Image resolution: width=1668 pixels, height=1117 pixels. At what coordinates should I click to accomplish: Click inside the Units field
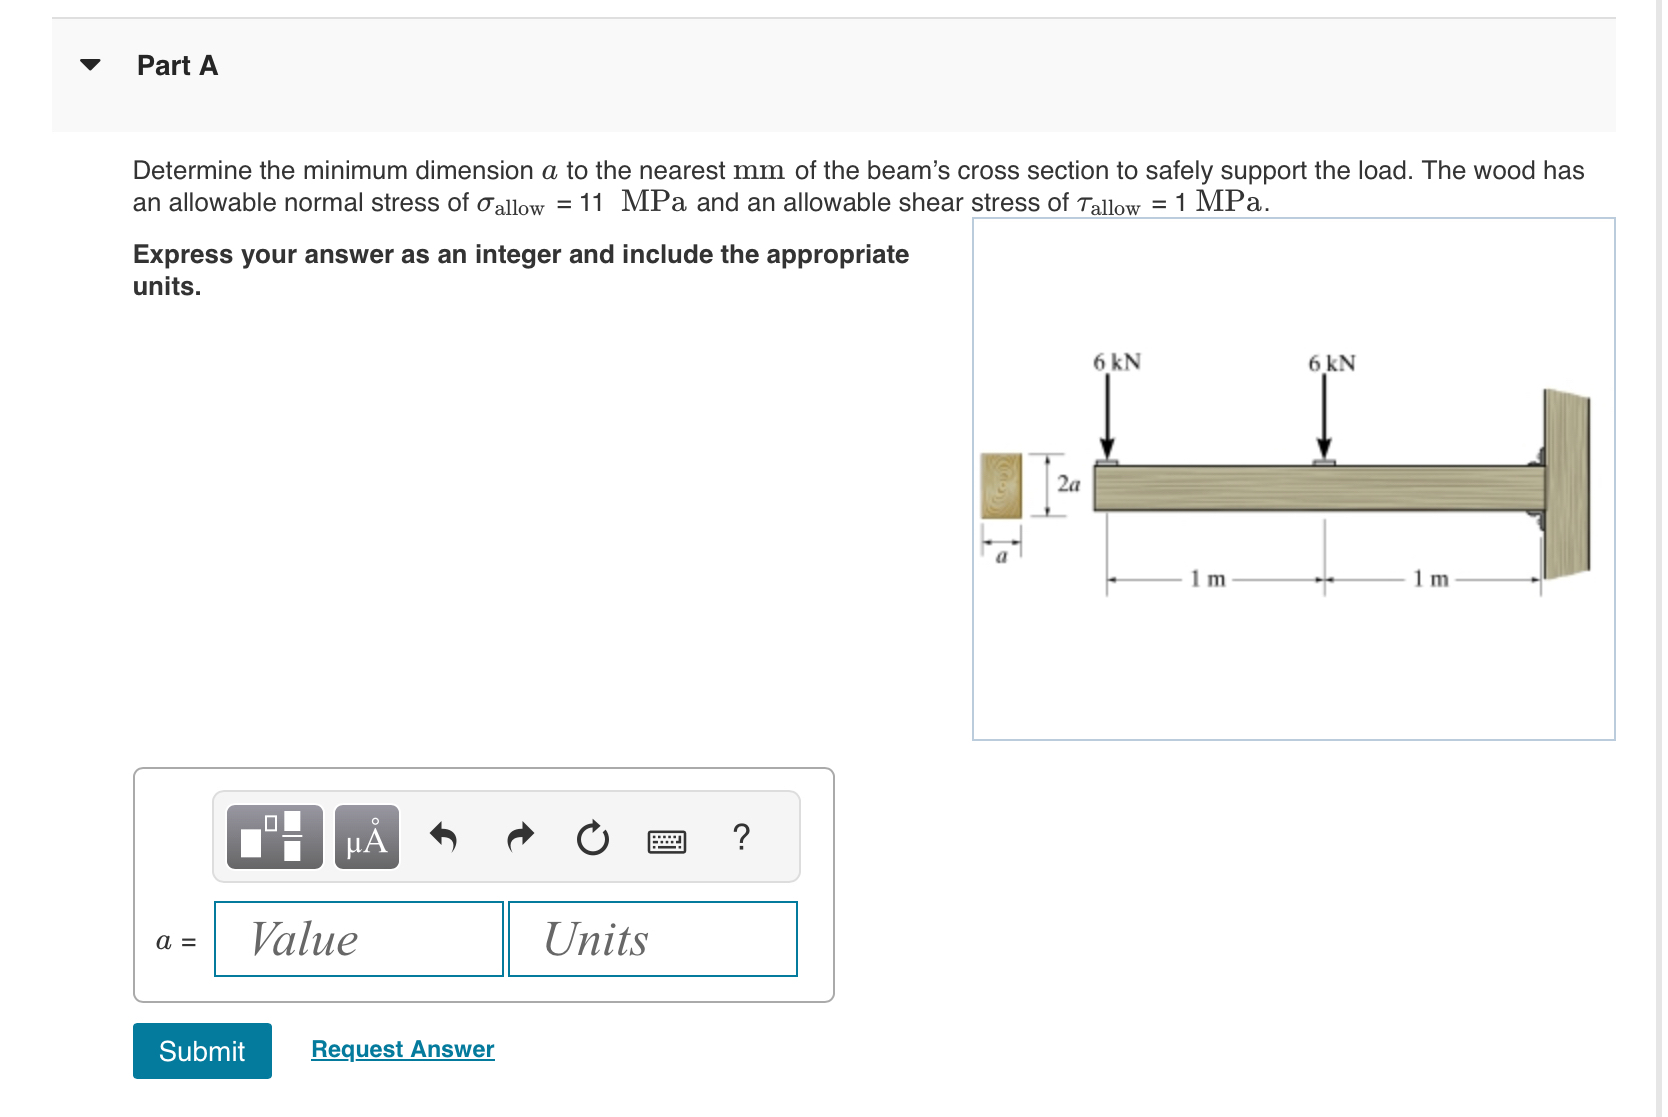[652, 939]
